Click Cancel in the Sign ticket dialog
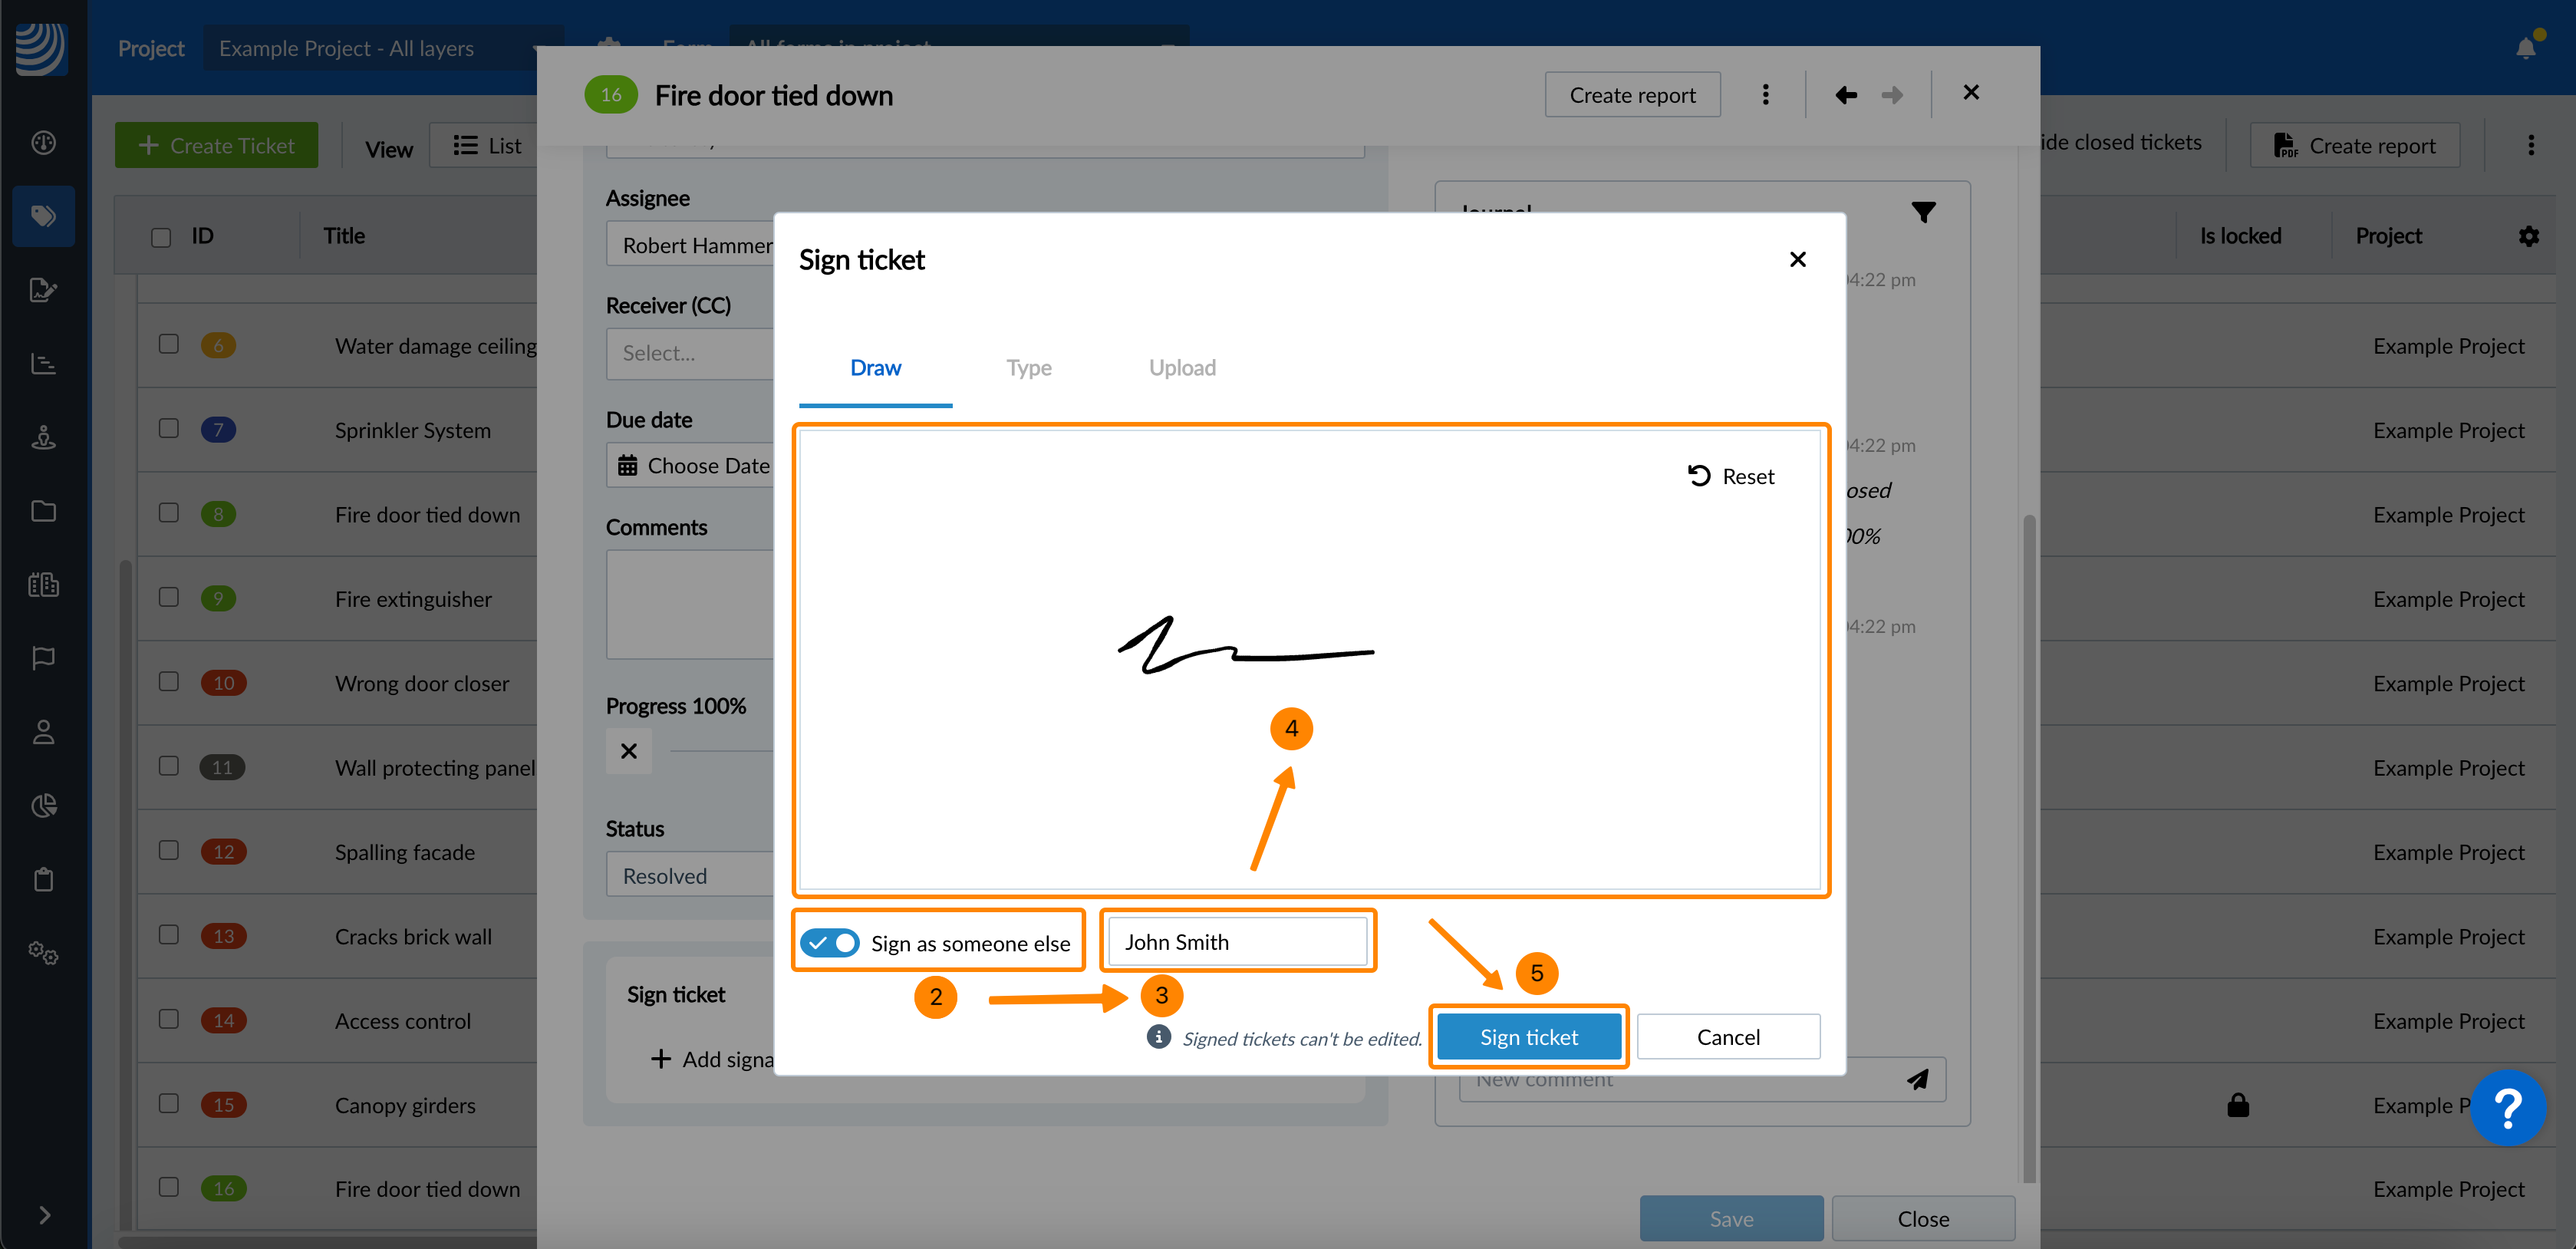Viewport: 2576px width, 1249px height. click(x=1727, y=1037)
